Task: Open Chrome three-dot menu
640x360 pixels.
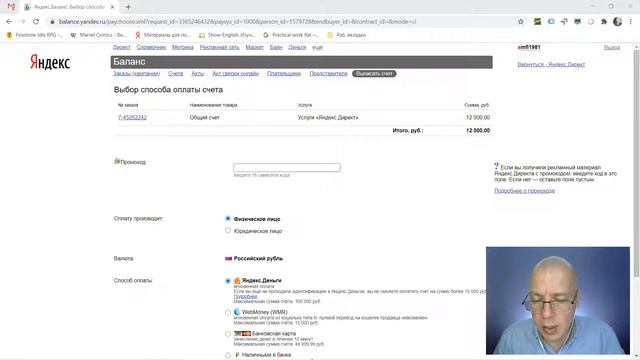Action: click(631, 22)
